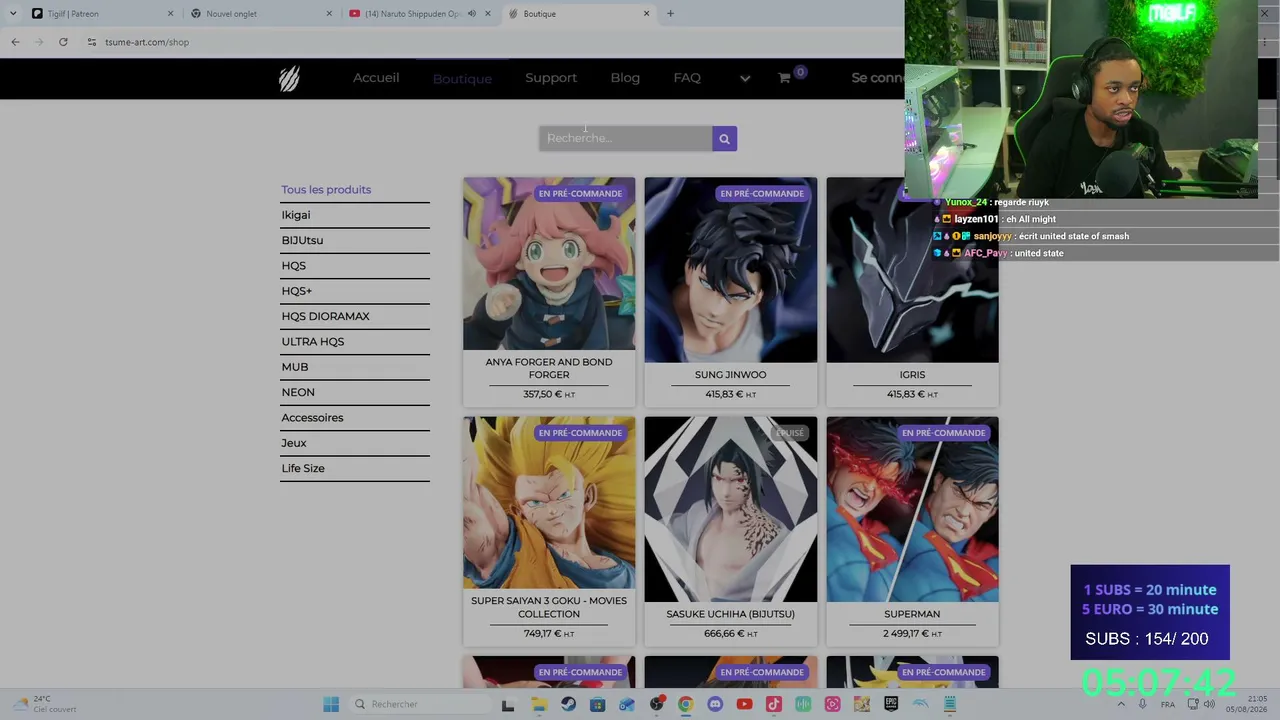Filter by the BIJUtsu category
This screenshot has width=1280, height=720.
[x=302, y=240]
